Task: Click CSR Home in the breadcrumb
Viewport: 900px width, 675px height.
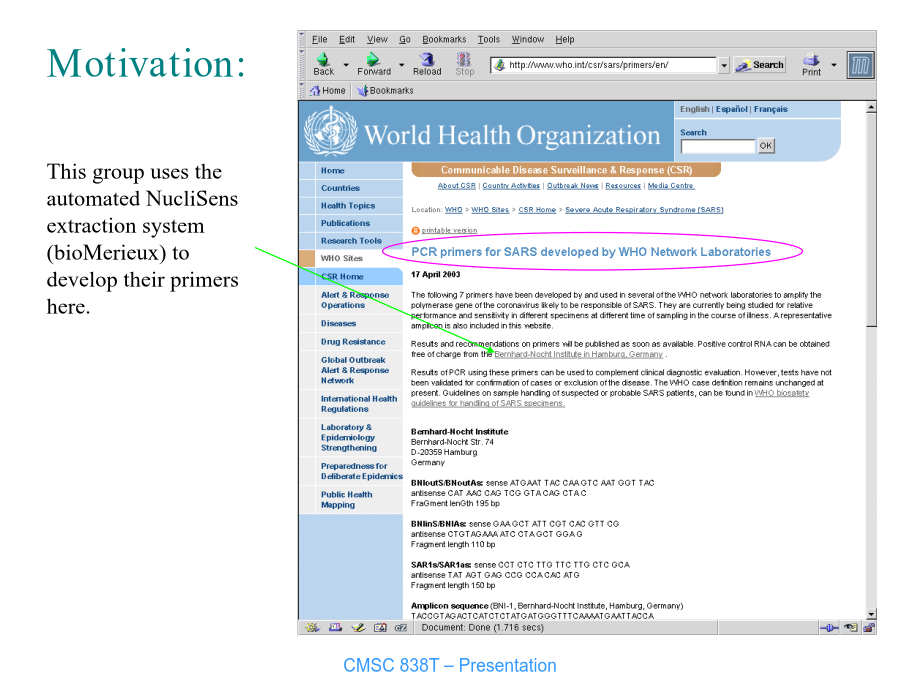Action: [x=537, y=210]
